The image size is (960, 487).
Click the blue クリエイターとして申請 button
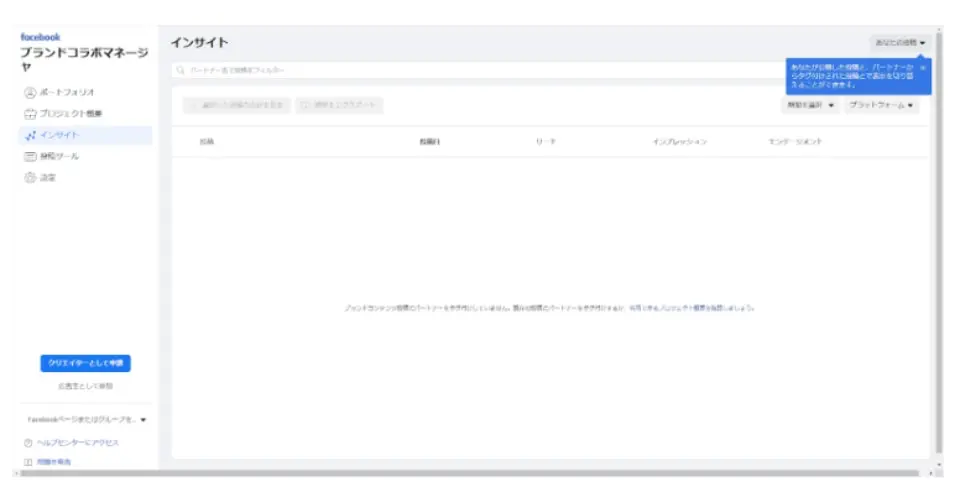click(86, 363)
